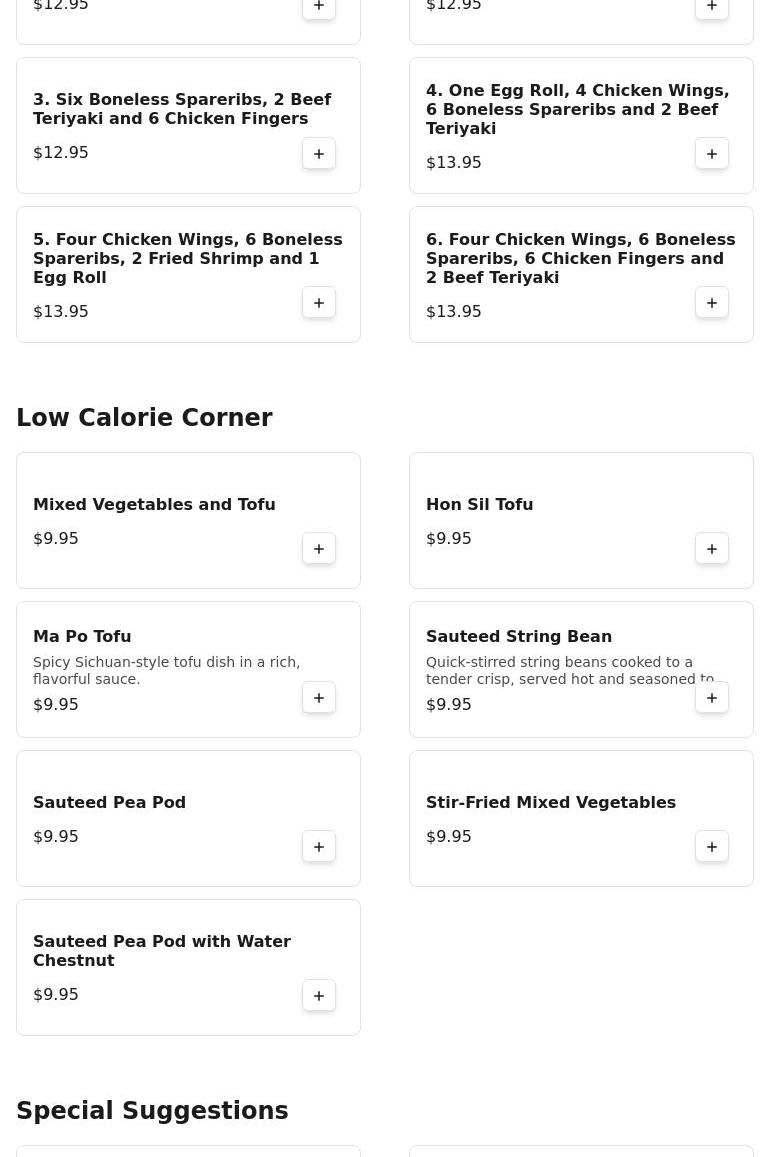Add combo 3 Six Boneless Spareribs to cart

coord(319,153)
